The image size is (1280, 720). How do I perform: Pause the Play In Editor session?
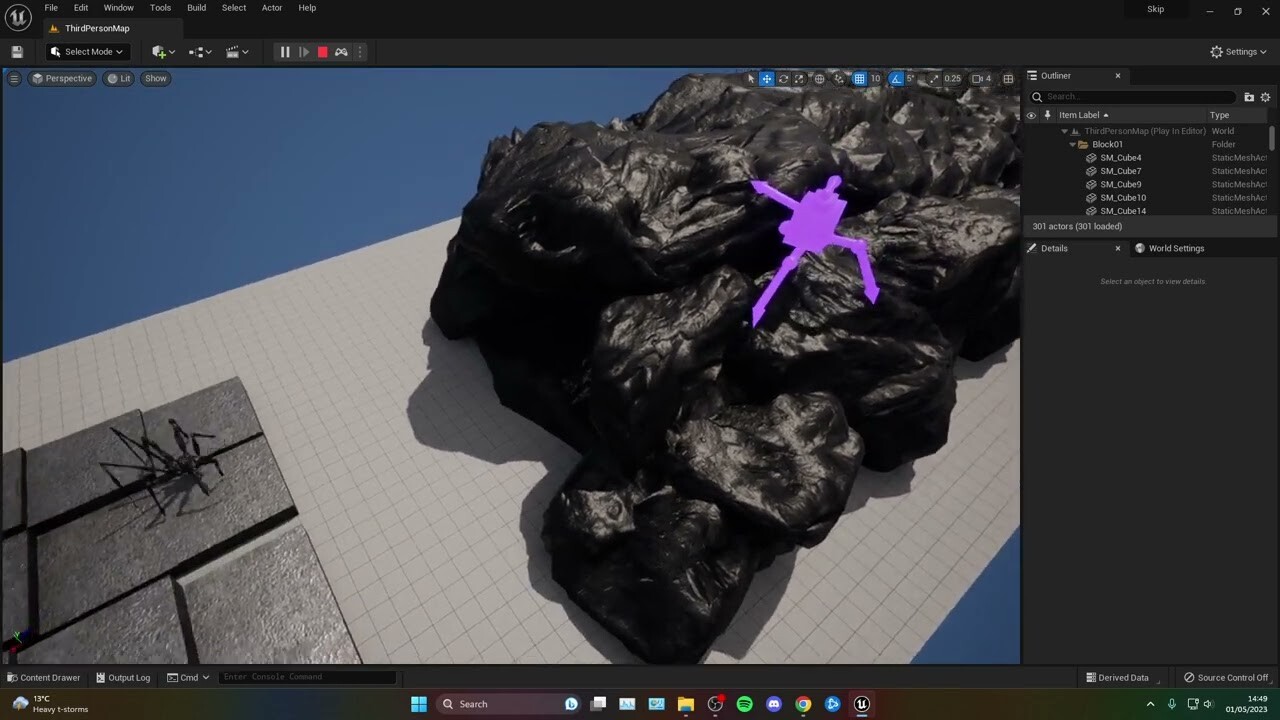pos(285,51)
